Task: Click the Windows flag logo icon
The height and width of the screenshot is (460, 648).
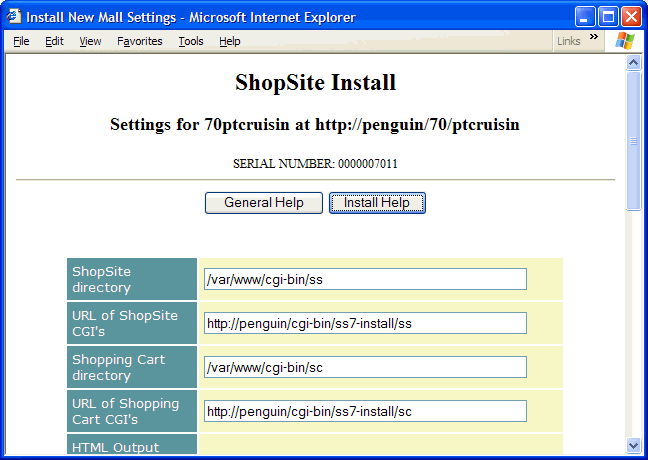Action: (625, 41)
